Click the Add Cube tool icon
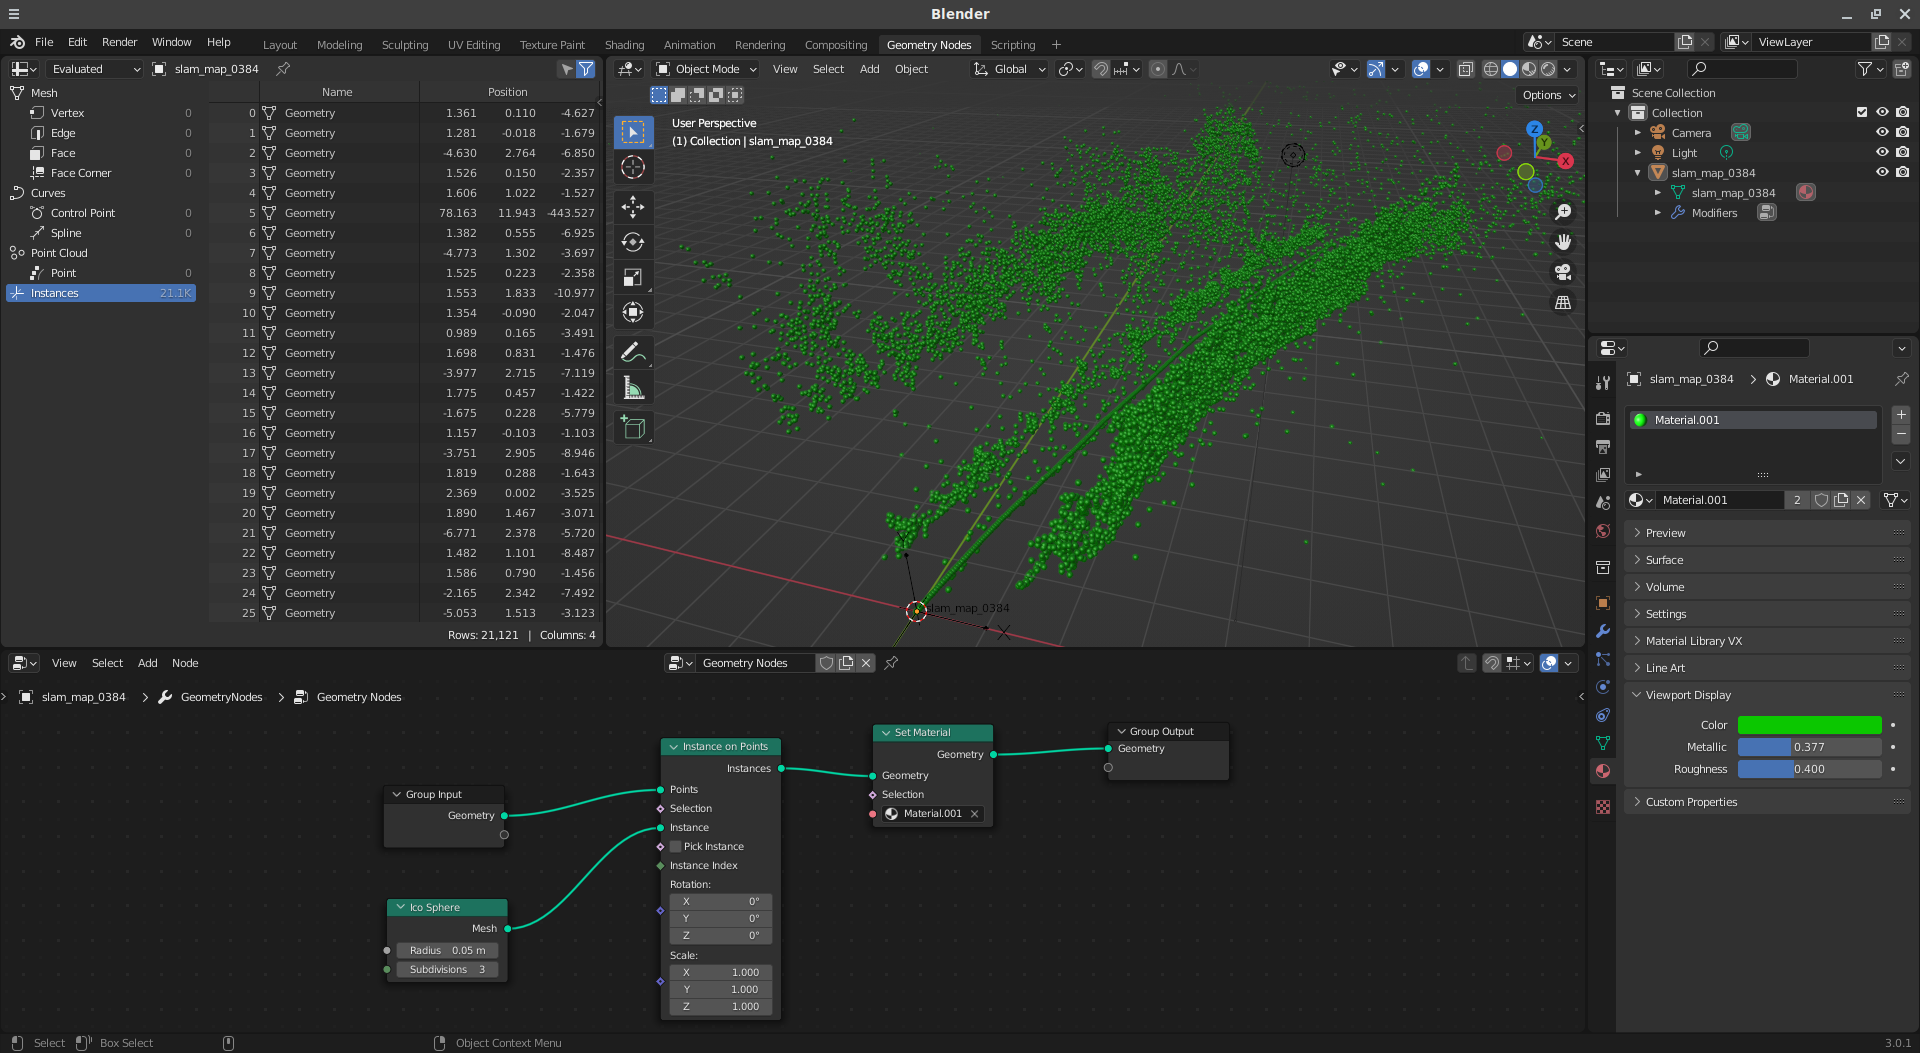Viewport: 1920px width, 1053px height. 633,428
